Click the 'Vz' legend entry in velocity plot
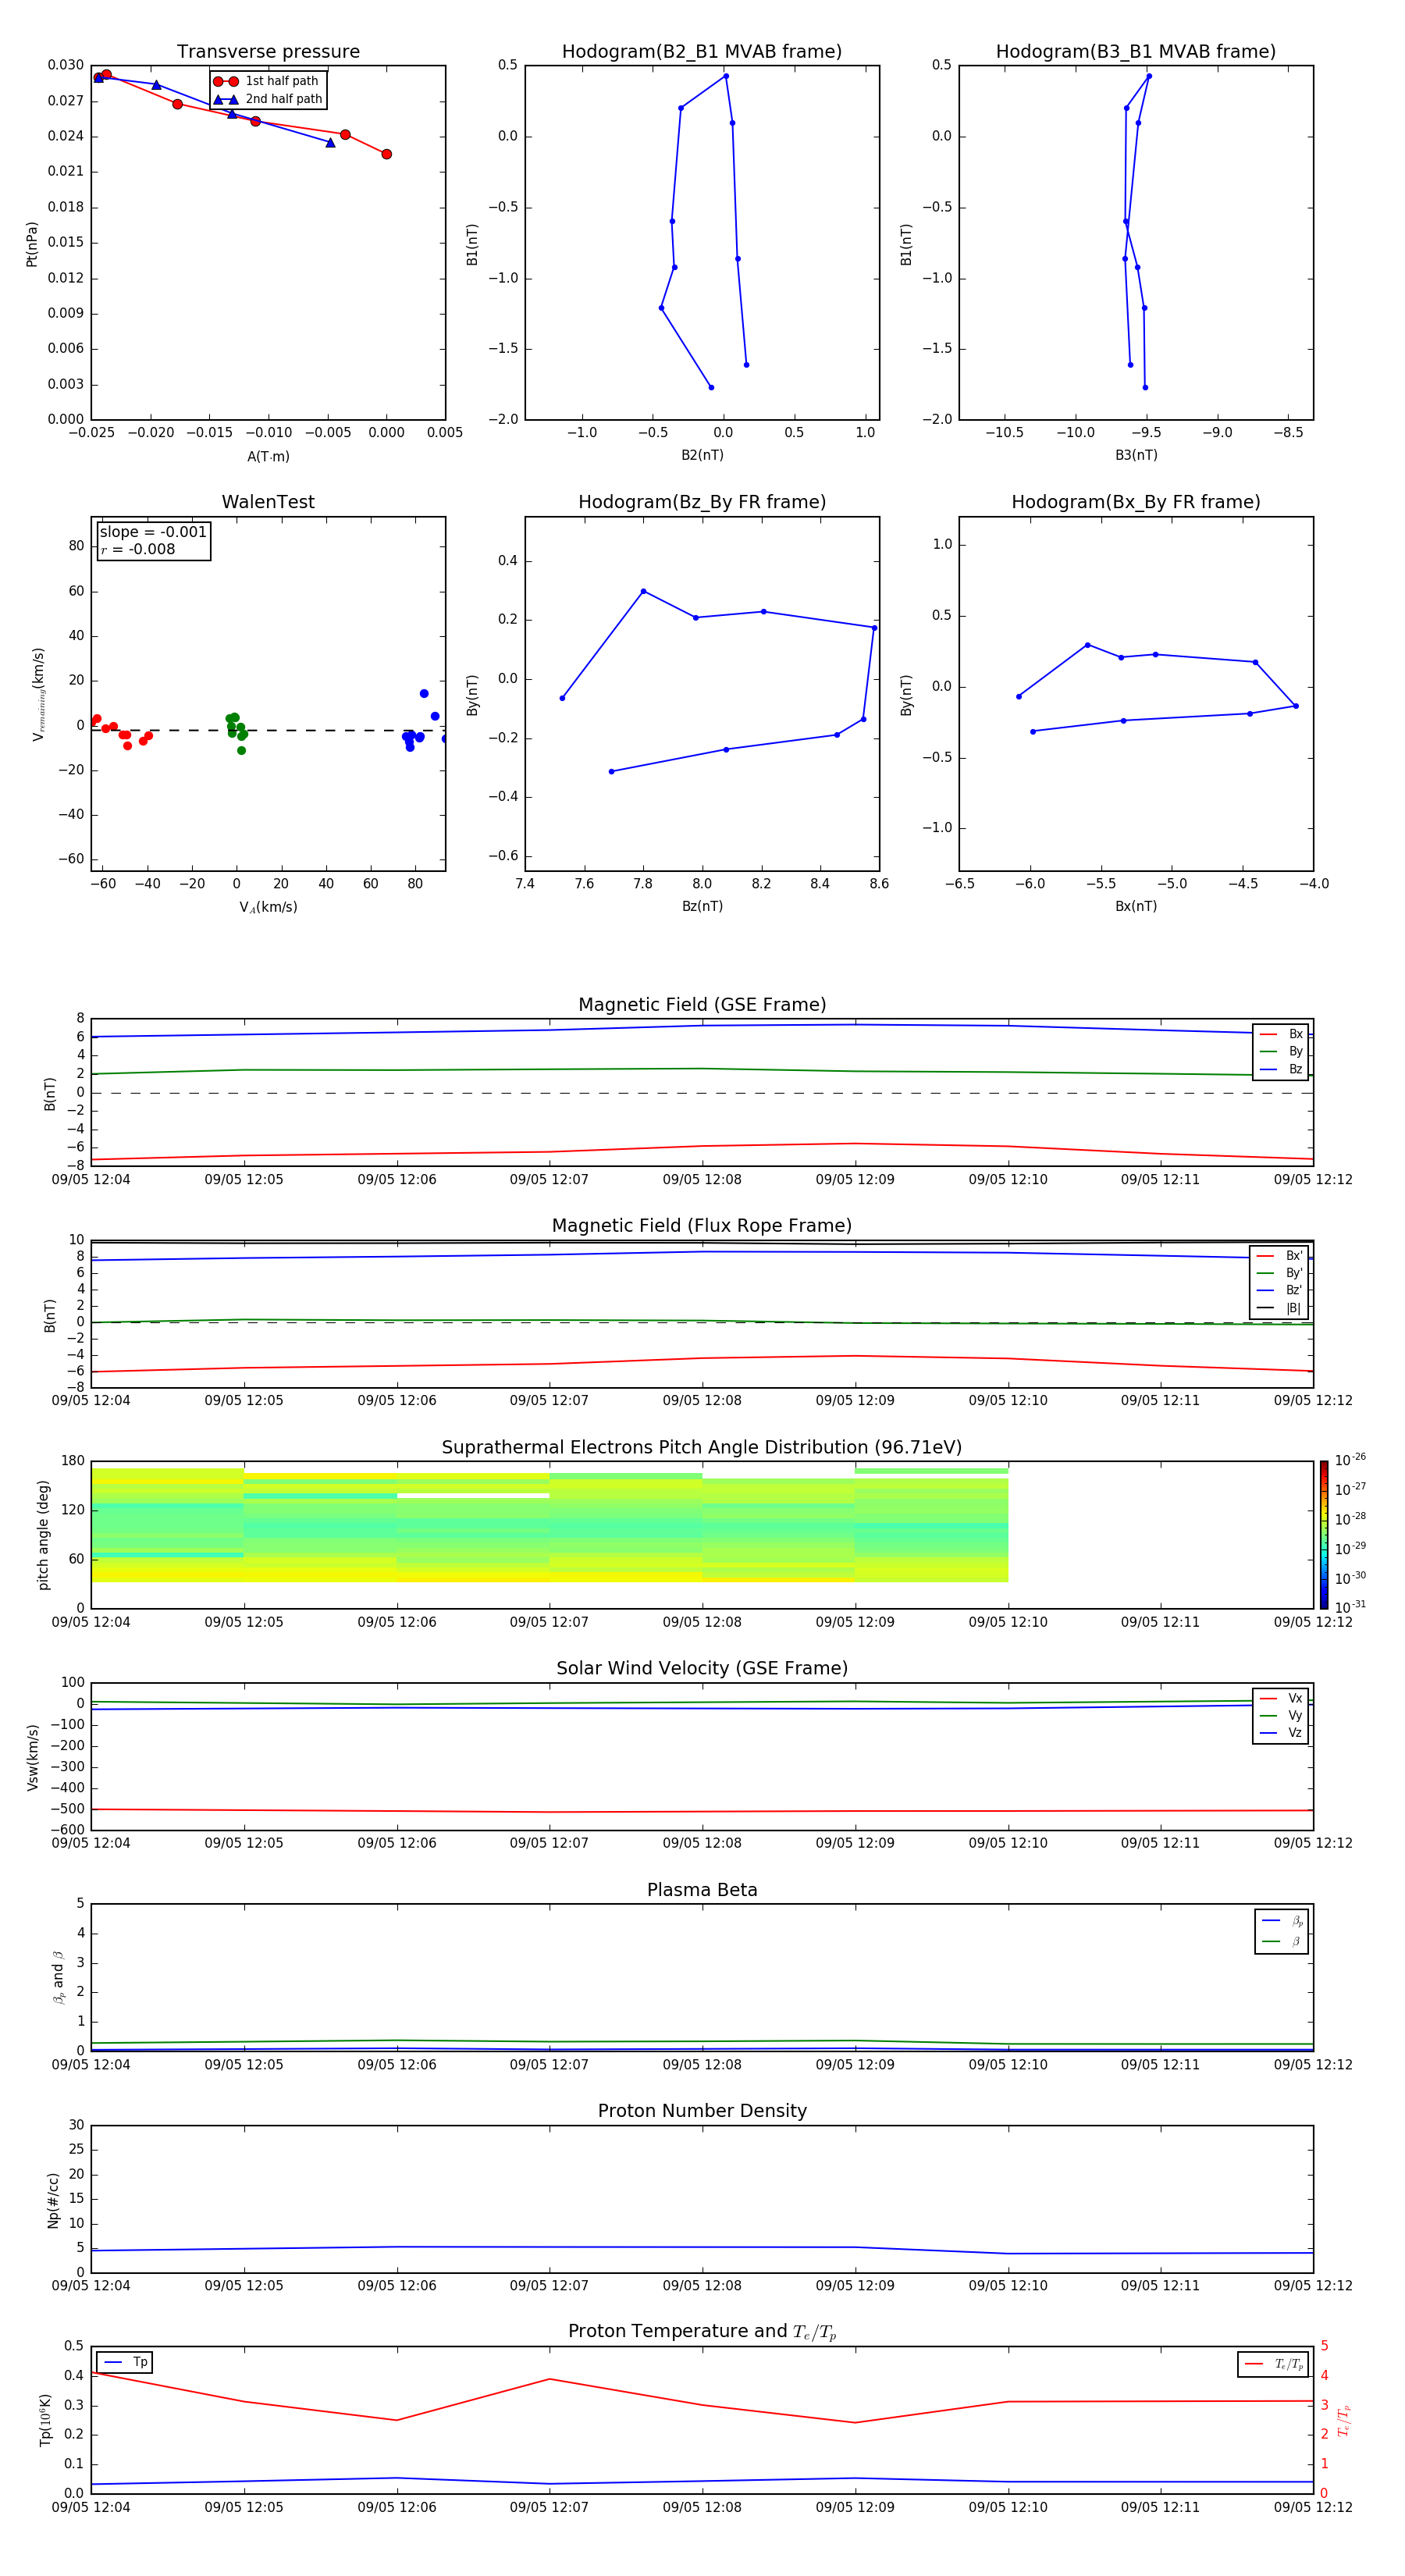Screen dimensions: 1405x2576 (1281, 1733)
